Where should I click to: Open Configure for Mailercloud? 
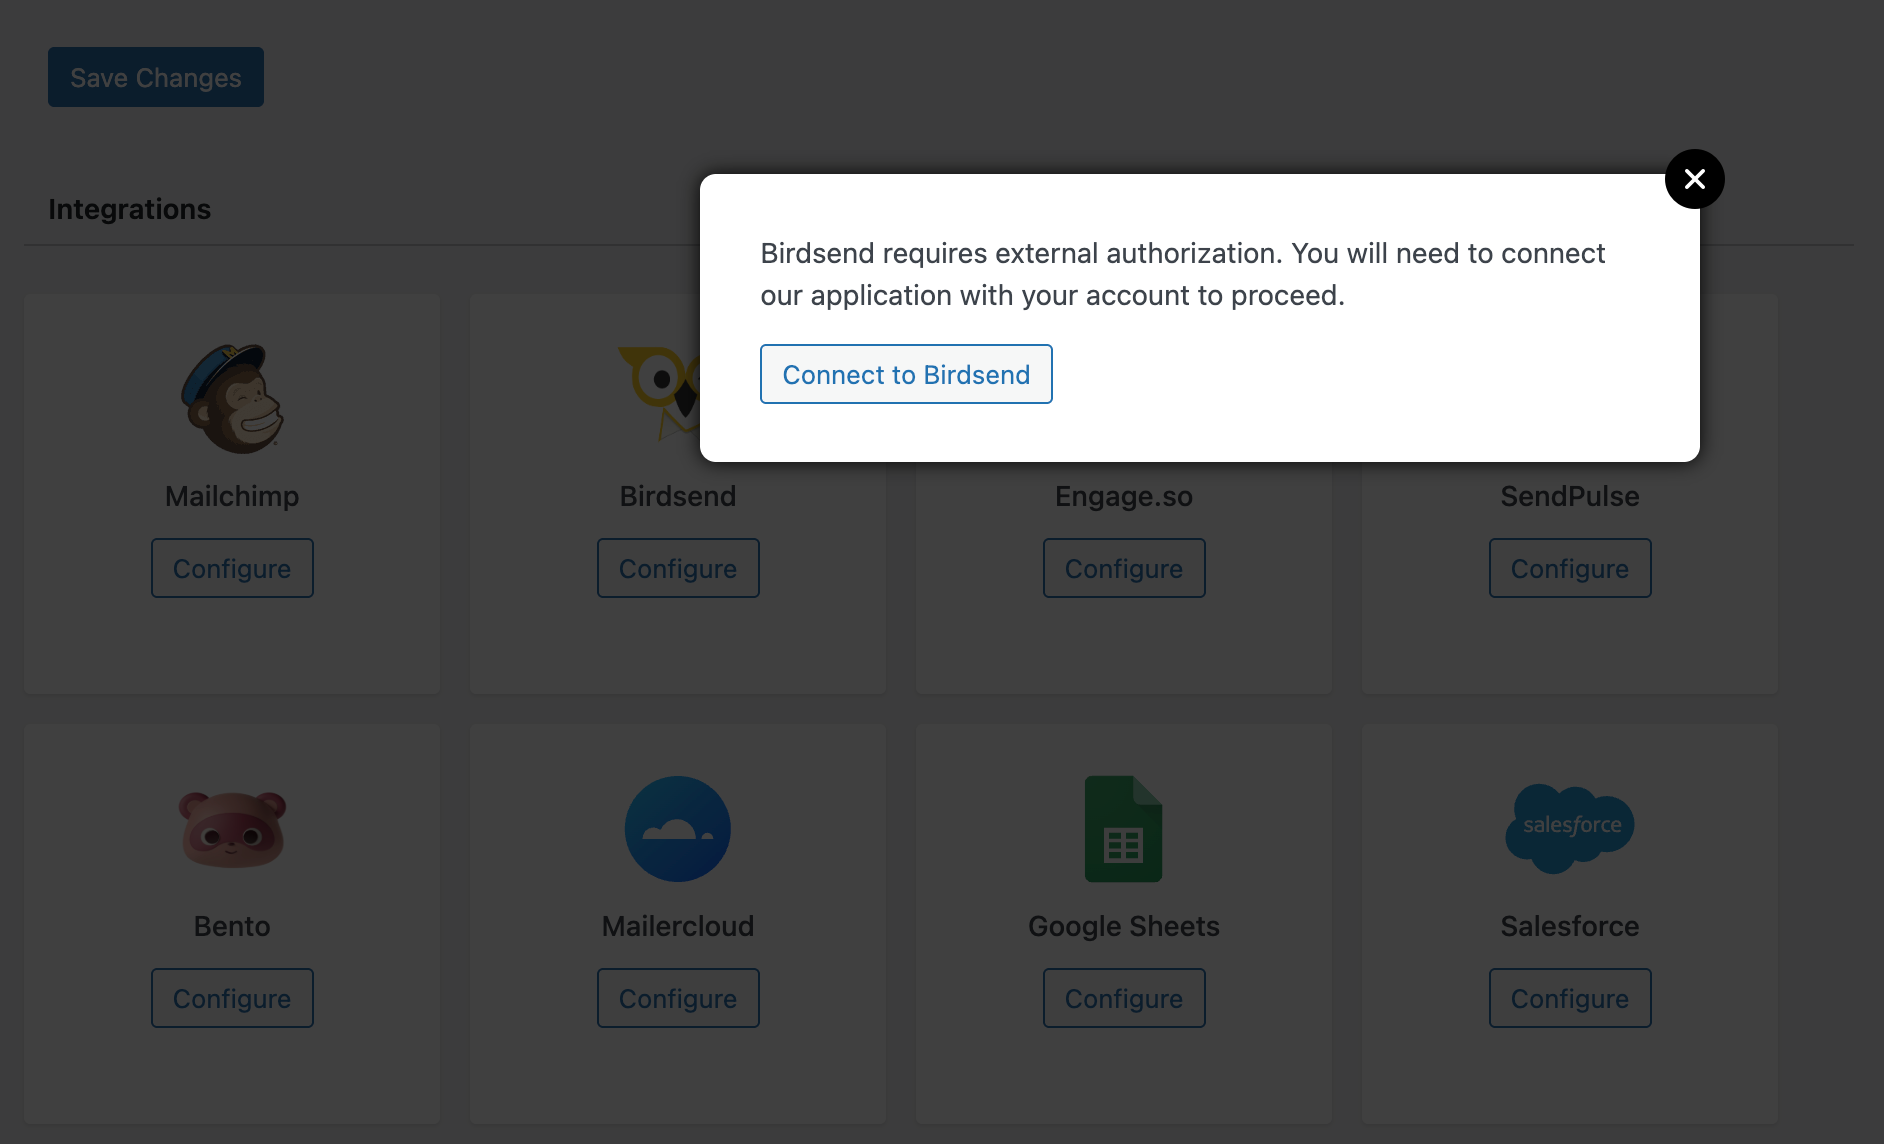(678, 998)
